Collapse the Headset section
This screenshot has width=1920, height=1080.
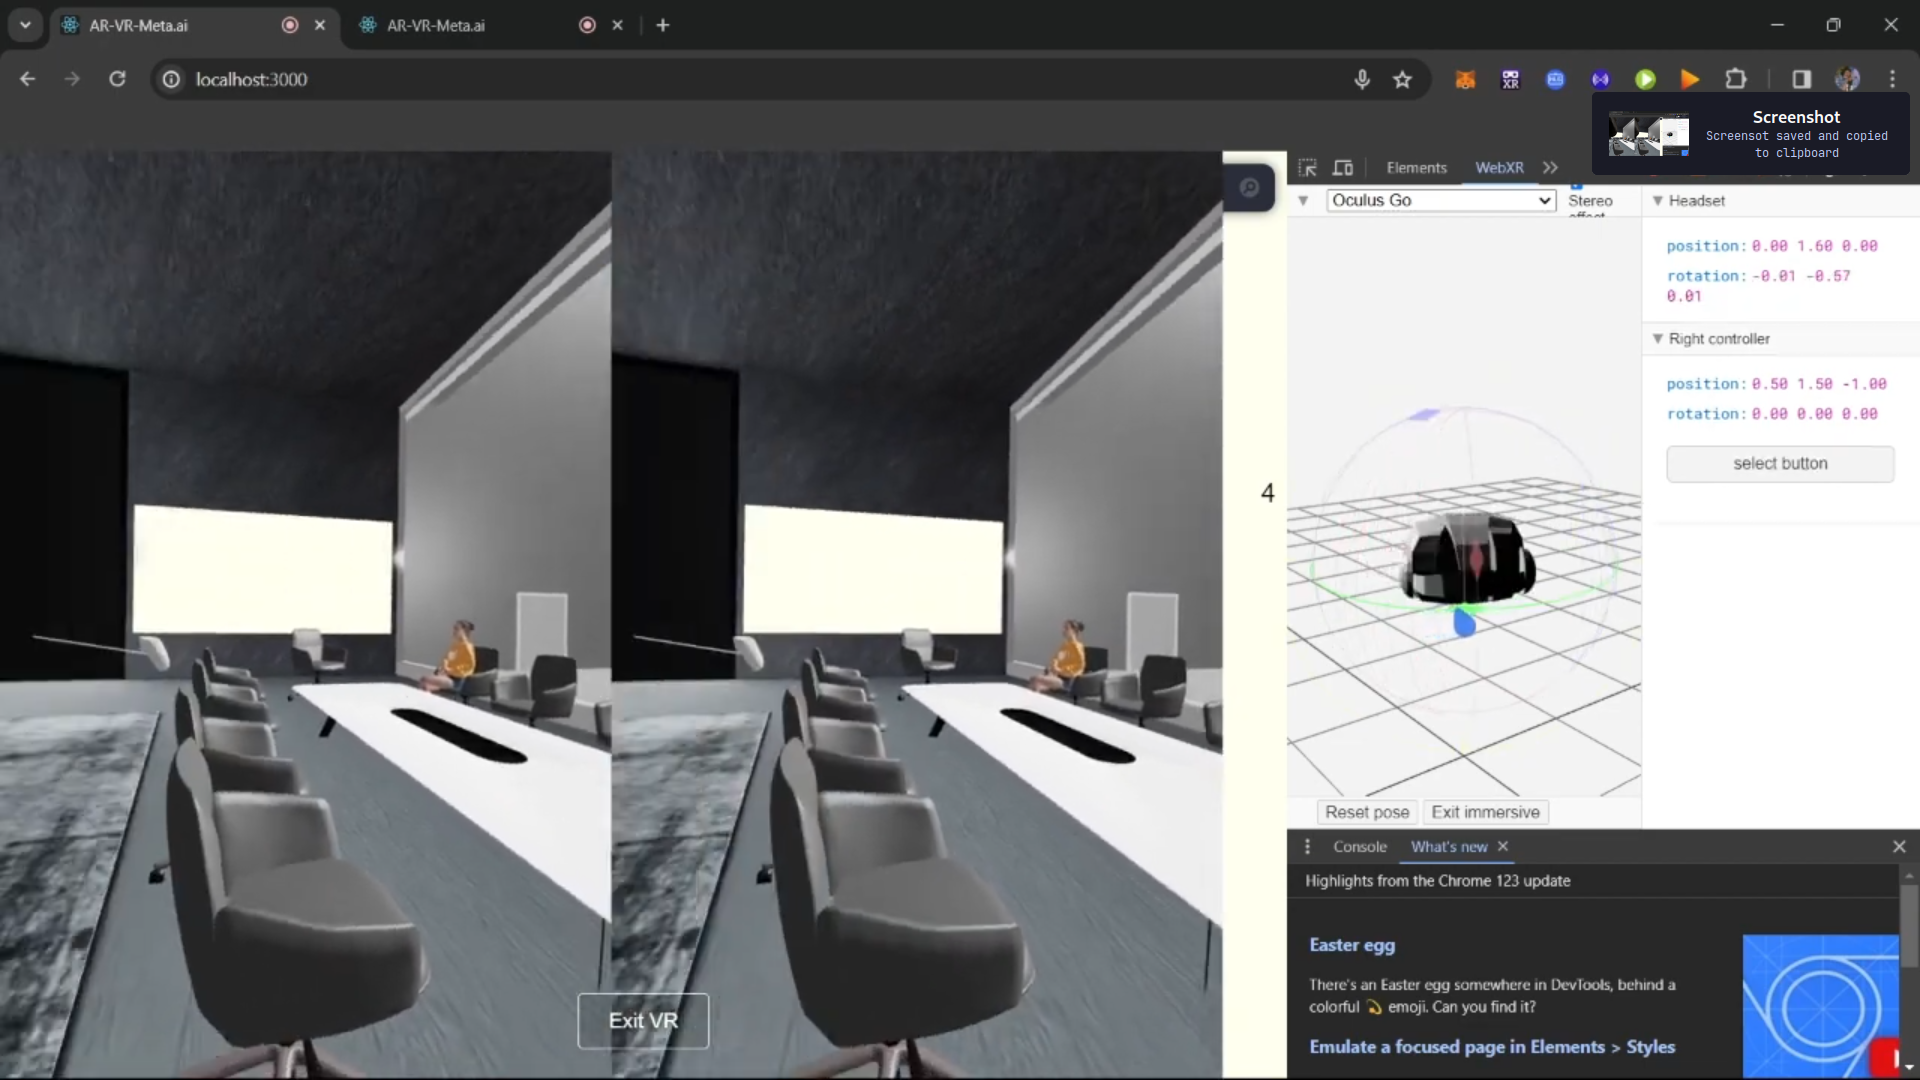1658,201
